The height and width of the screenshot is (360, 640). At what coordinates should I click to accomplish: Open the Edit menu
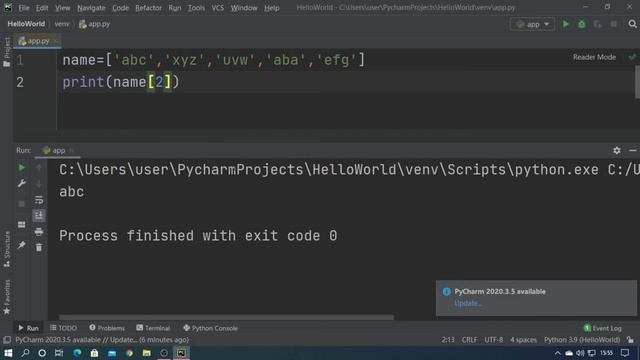pos(42,8)
